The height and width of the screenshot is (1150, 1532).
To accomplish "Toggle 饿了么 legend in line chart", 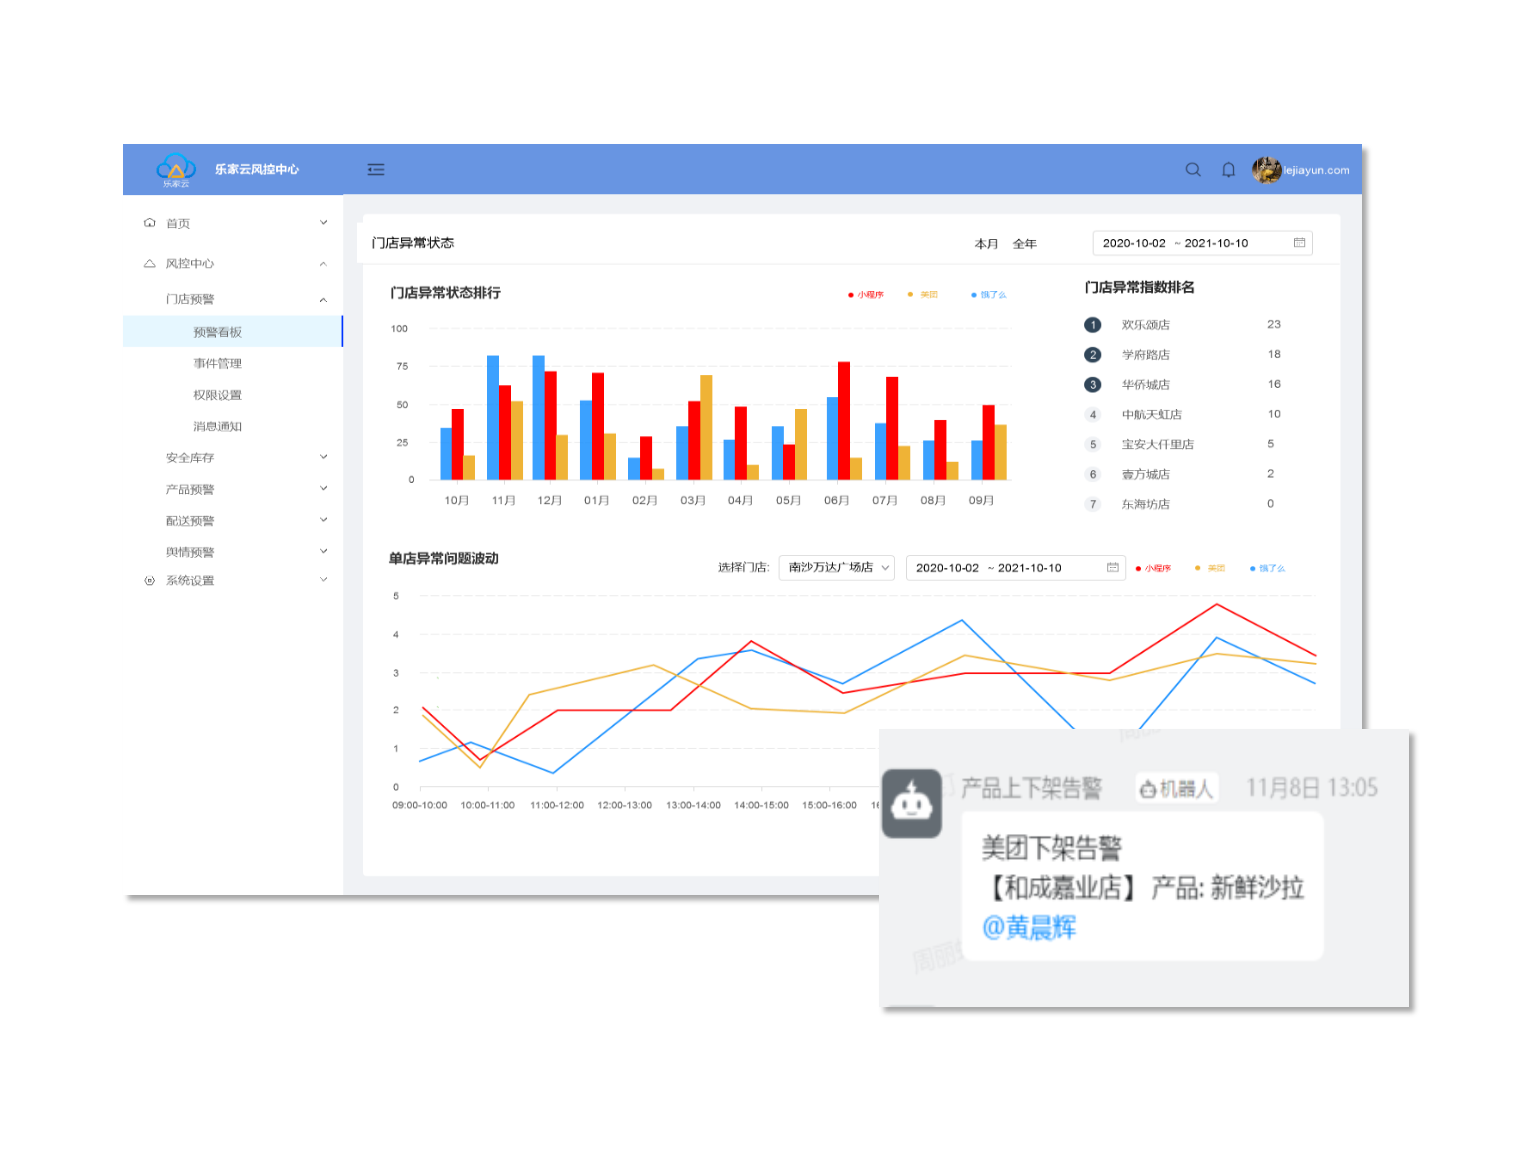I will [1267, 568].
